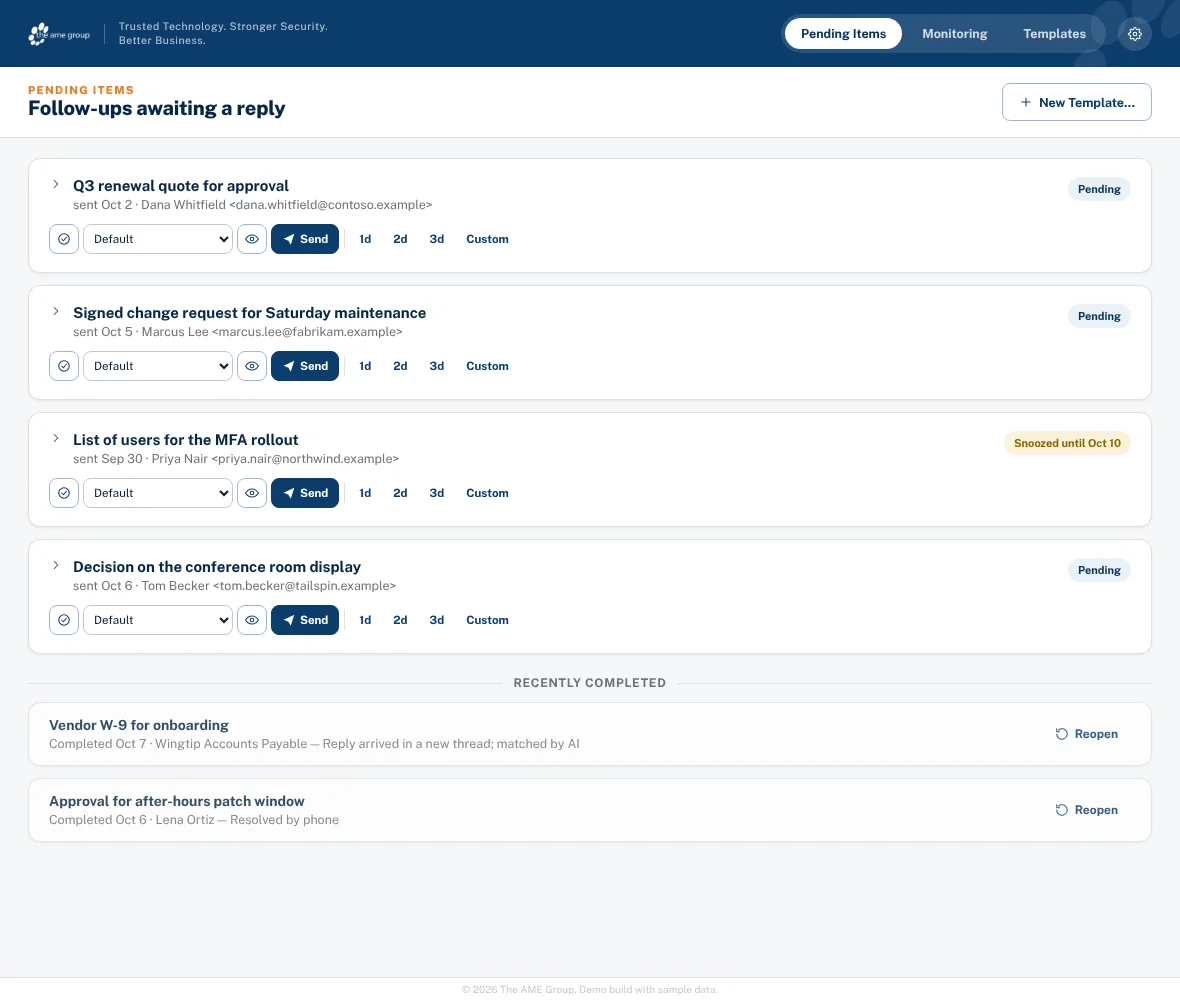Switch to the Pending Items tab
This screenshot has width=1180, height=1000.
point(843,34)
